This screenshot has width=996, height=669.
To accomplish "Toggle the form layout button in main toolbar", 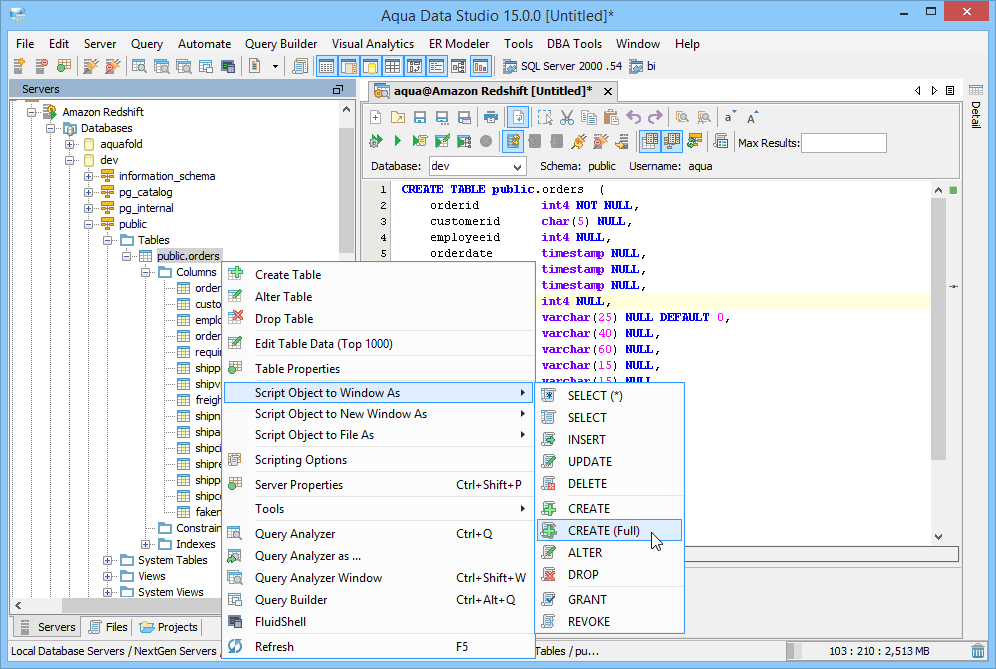I will (436, 65).
